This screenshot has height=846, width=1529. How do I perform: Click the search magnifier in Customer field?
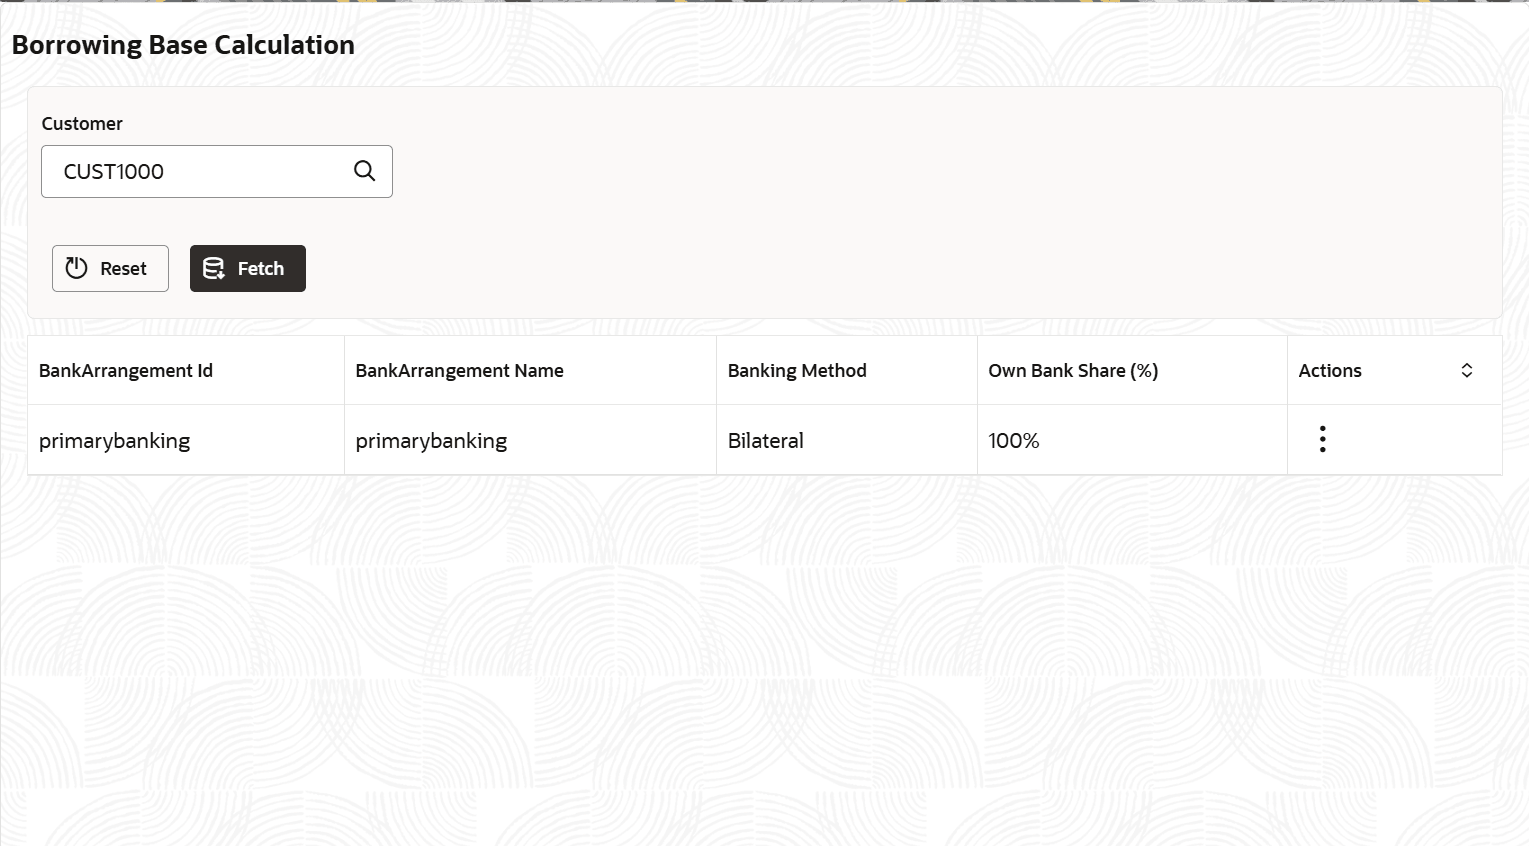click(365, 171)
